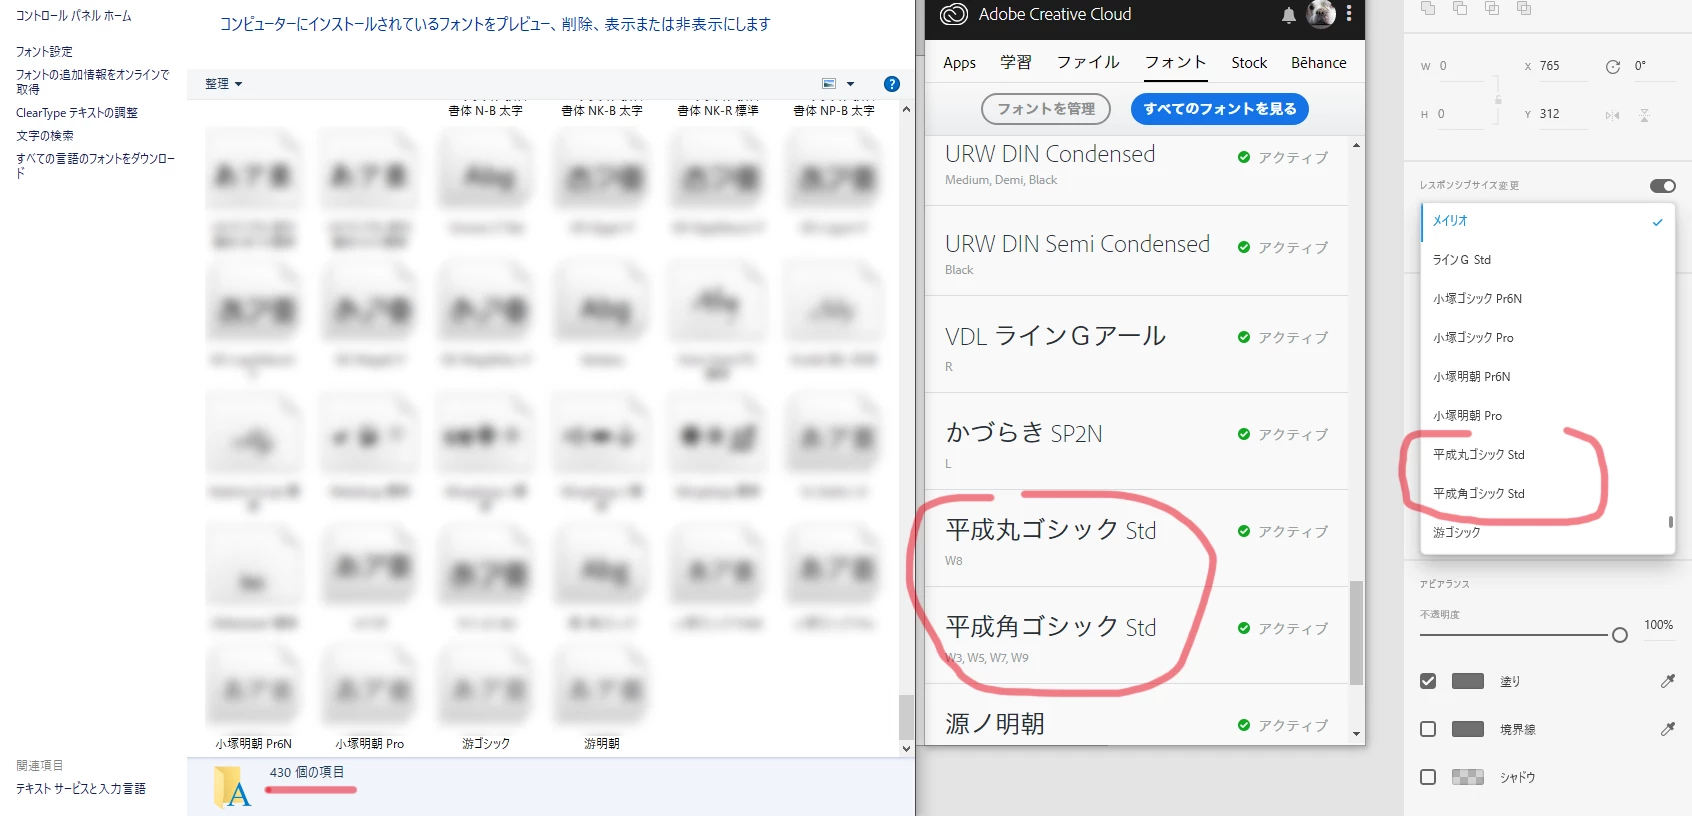The height and width of the screenshot is (816, 1692).
Task: Select メイリオ in the font dropdown
Action: pyautogui.click(x=1547, y=221)
